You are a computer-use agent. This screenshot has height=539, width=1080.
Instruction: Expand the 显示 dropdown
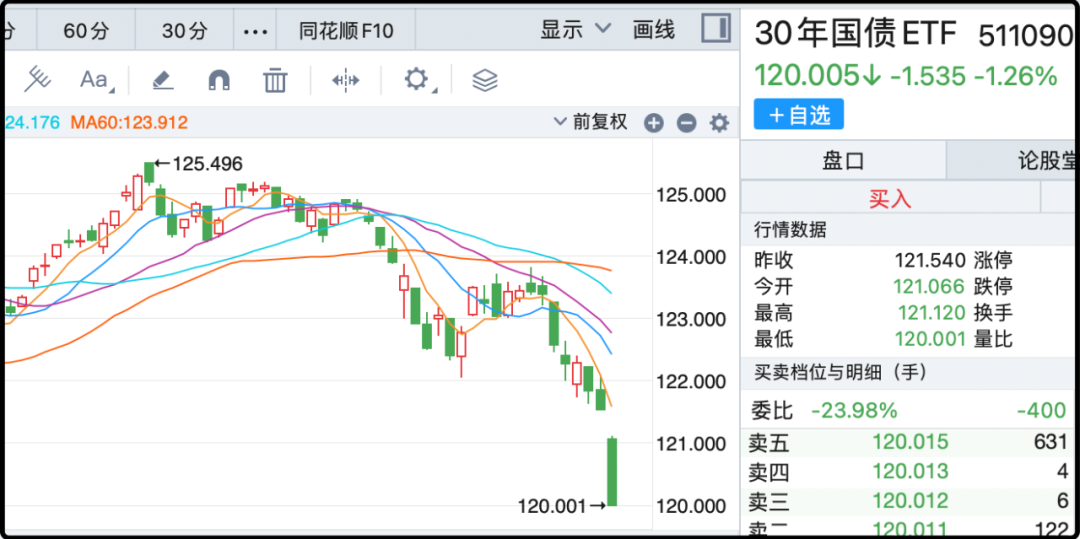coord(575,29)
